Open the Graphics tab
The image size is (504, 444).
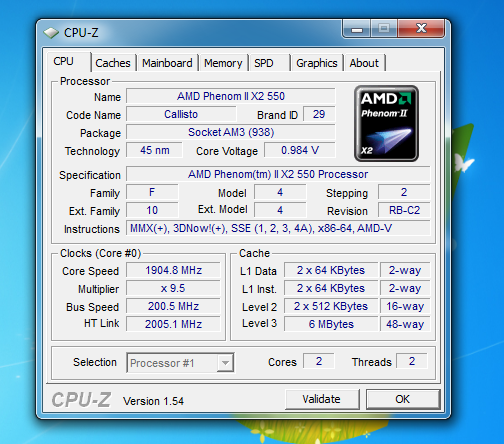[x=317, y=63]
